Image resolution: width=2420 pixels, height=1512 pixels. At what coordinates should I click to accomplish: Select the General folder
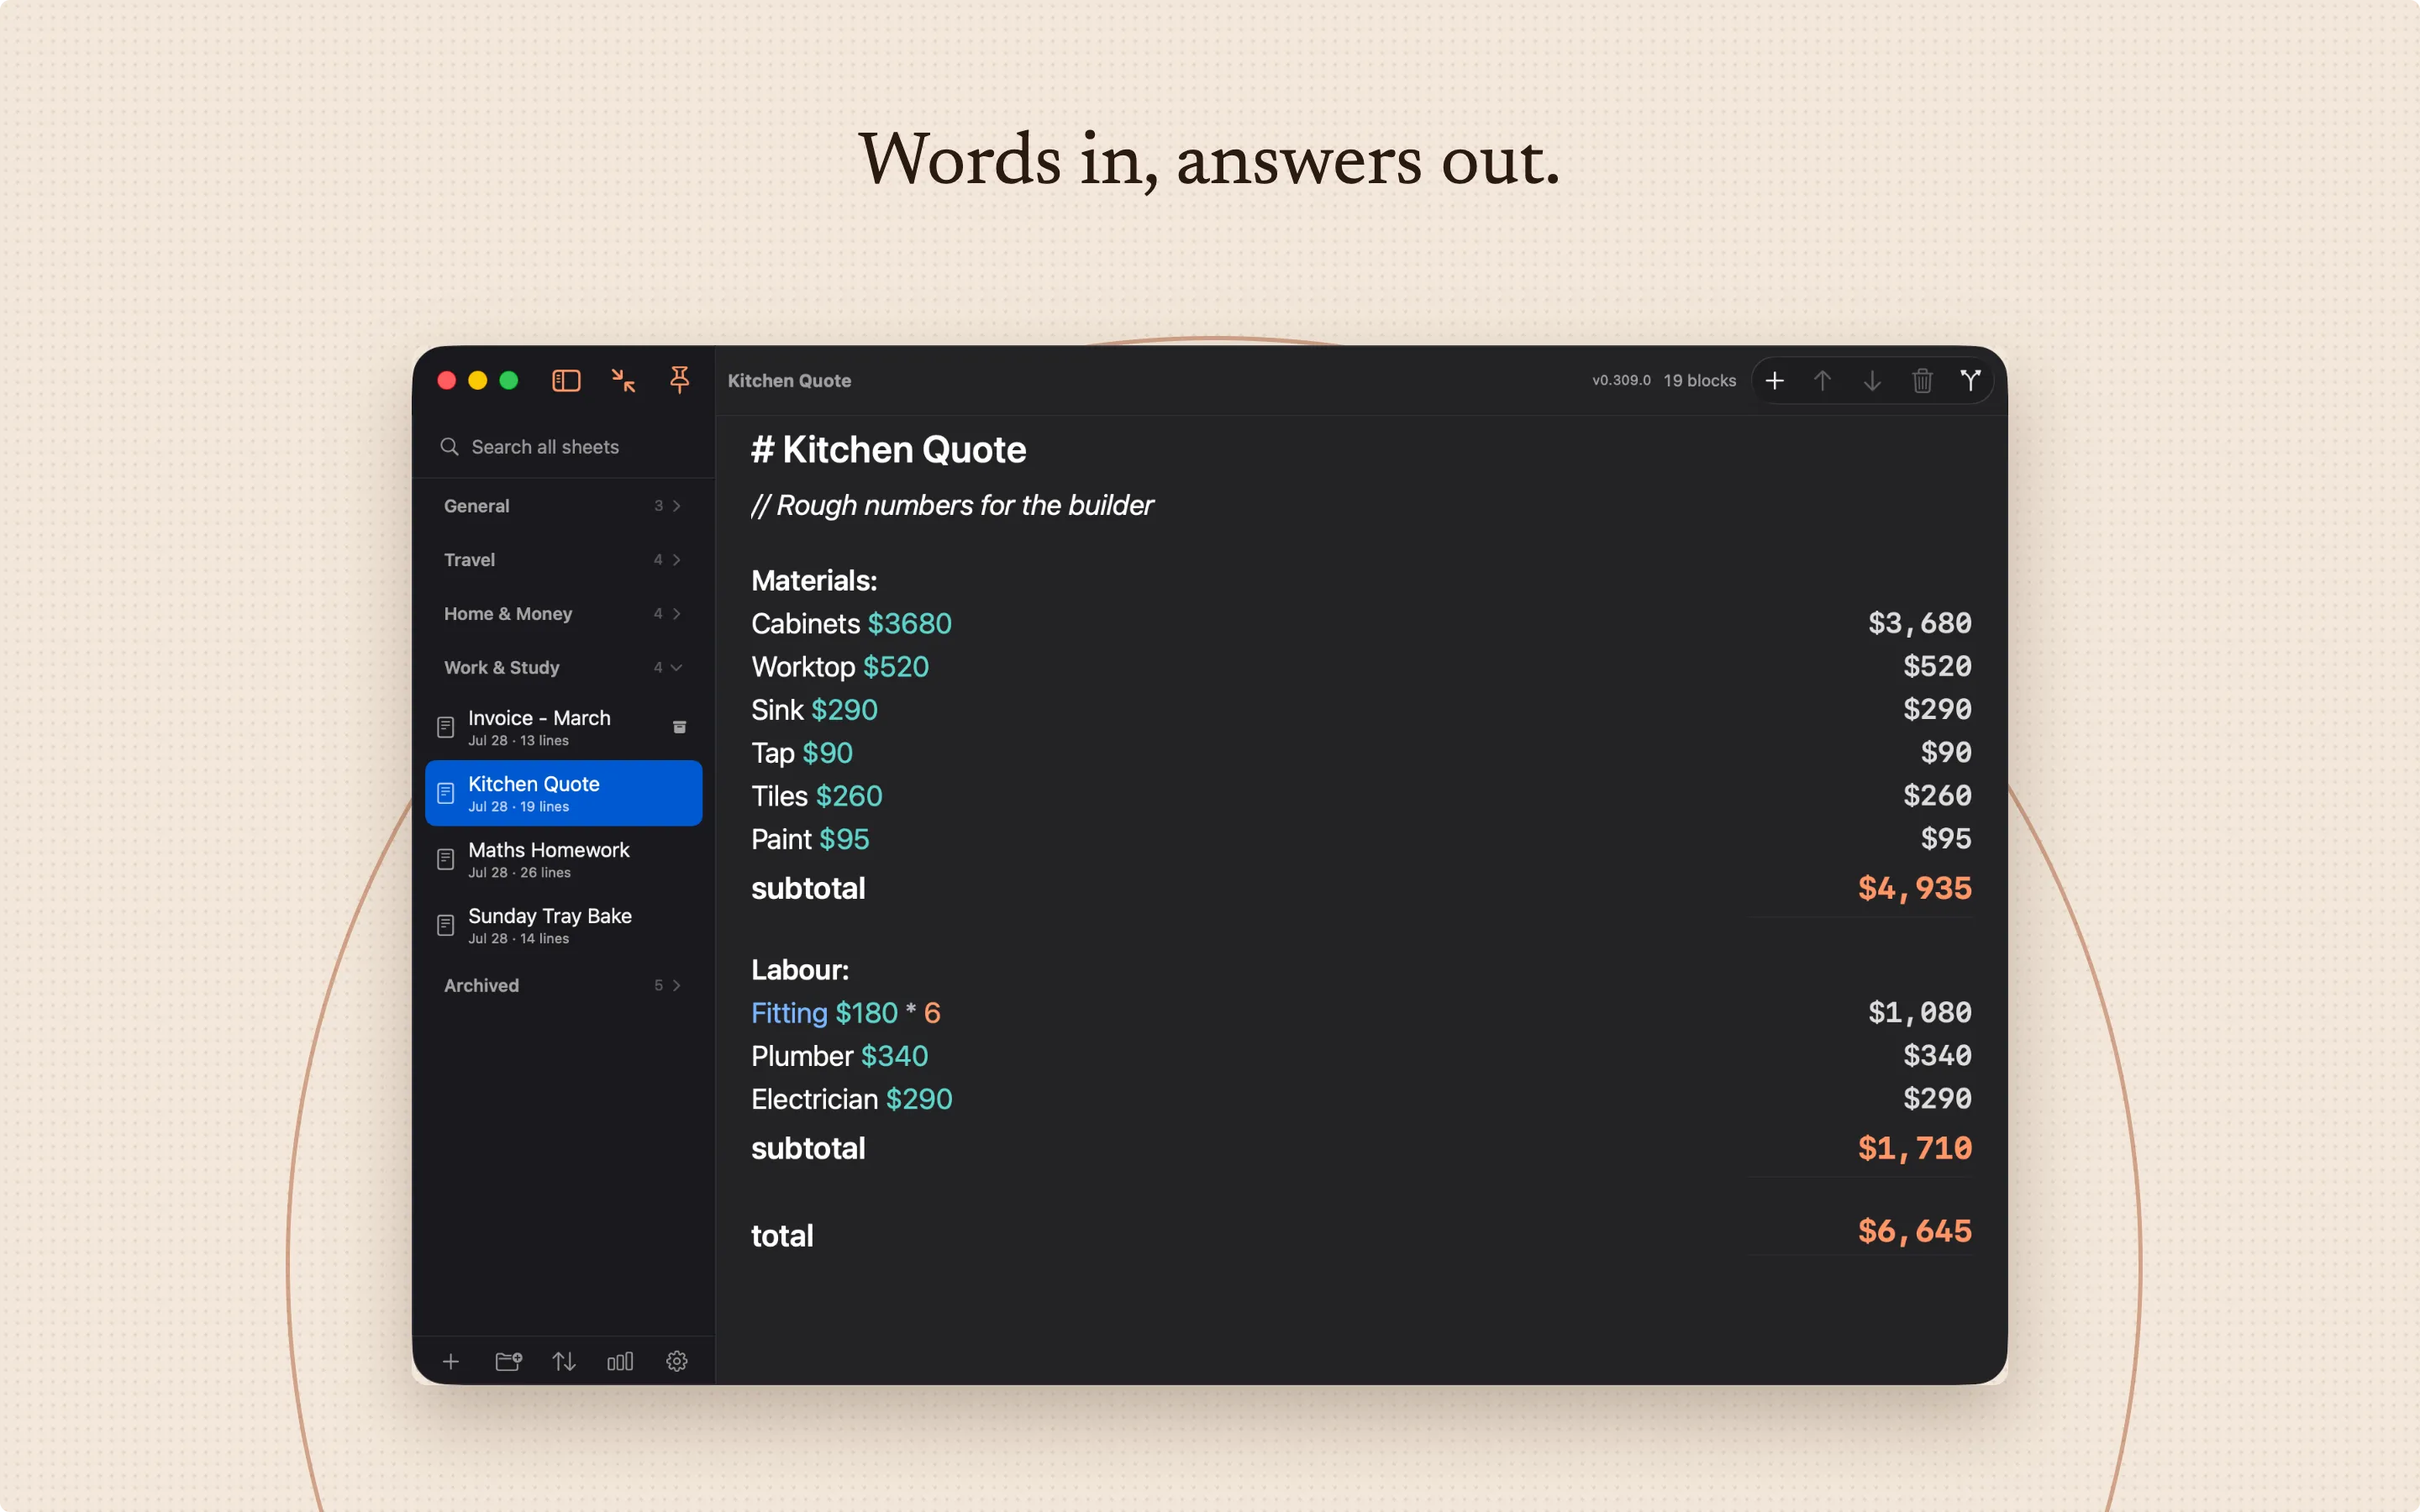click(564, 506)
